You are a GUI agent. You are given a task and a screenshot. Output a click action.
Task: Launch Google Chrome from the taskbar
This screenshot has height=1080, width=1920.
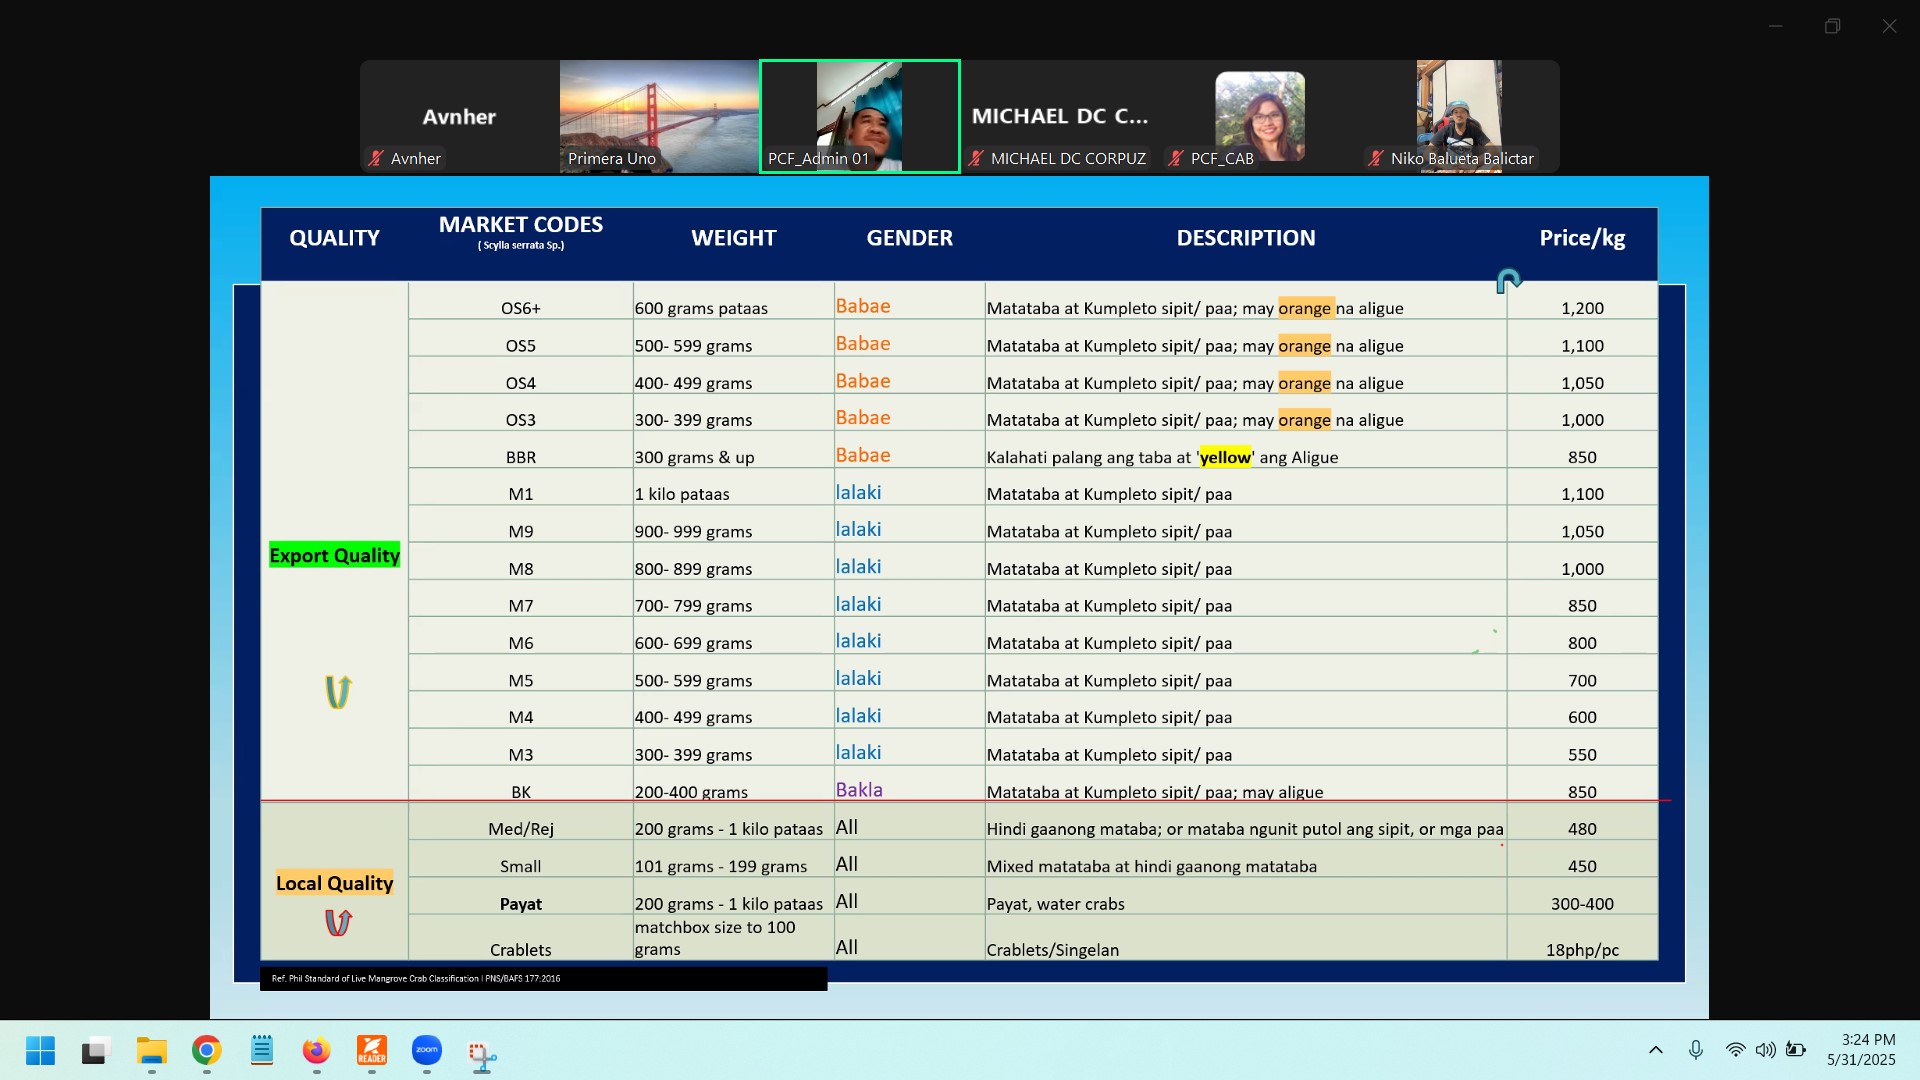click(207, 1051)
